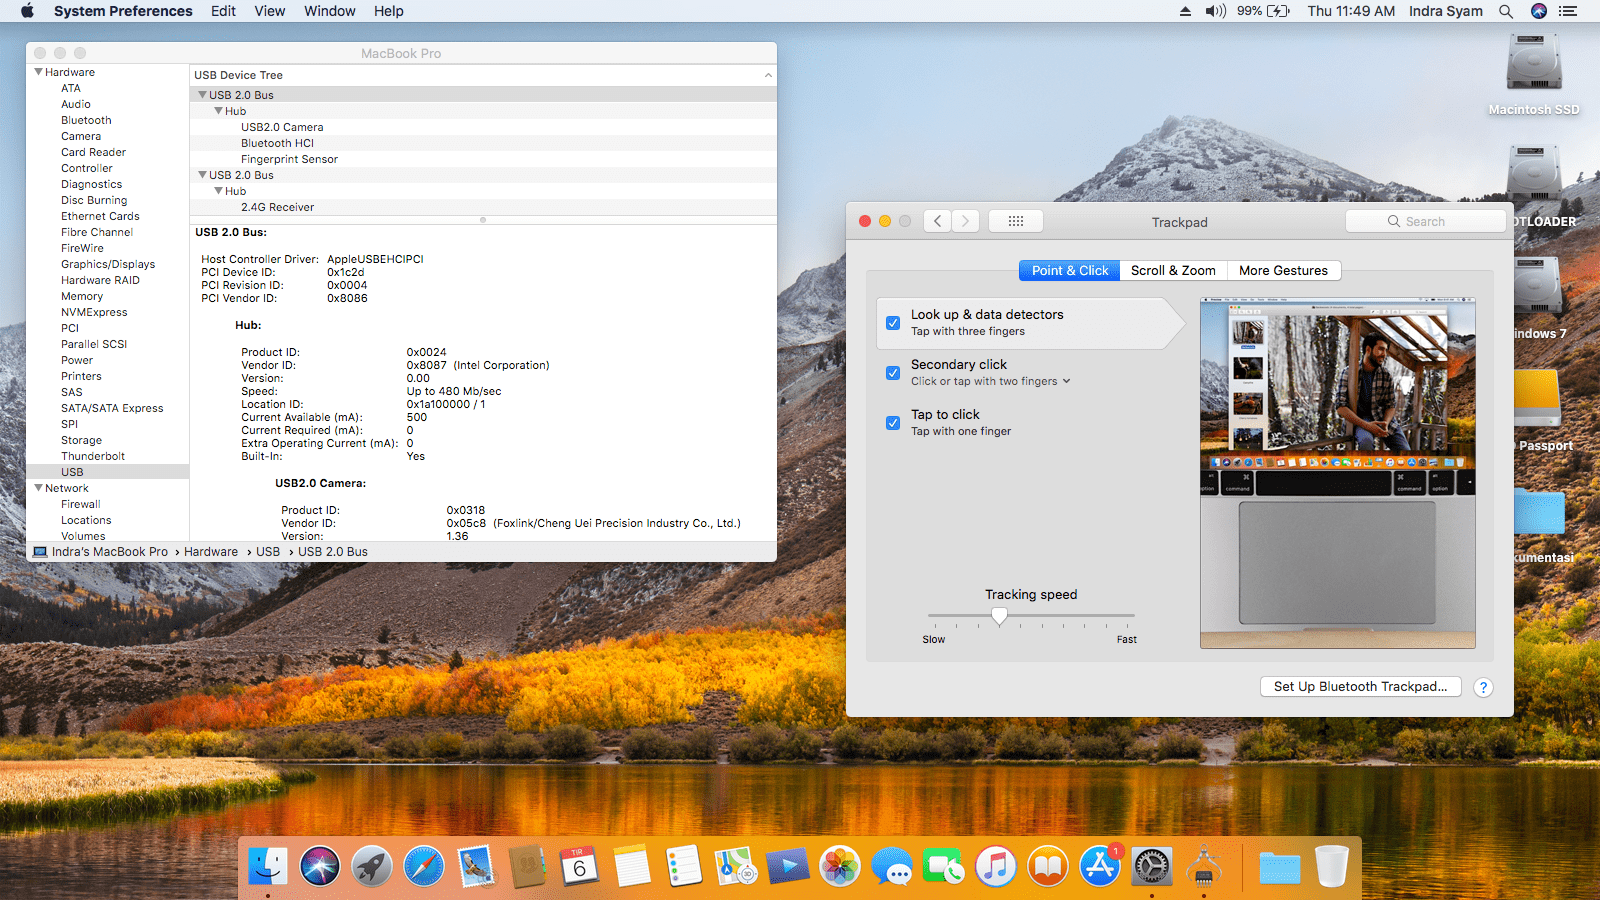Open the View menu
The image size is (1600, 900).
270,11
